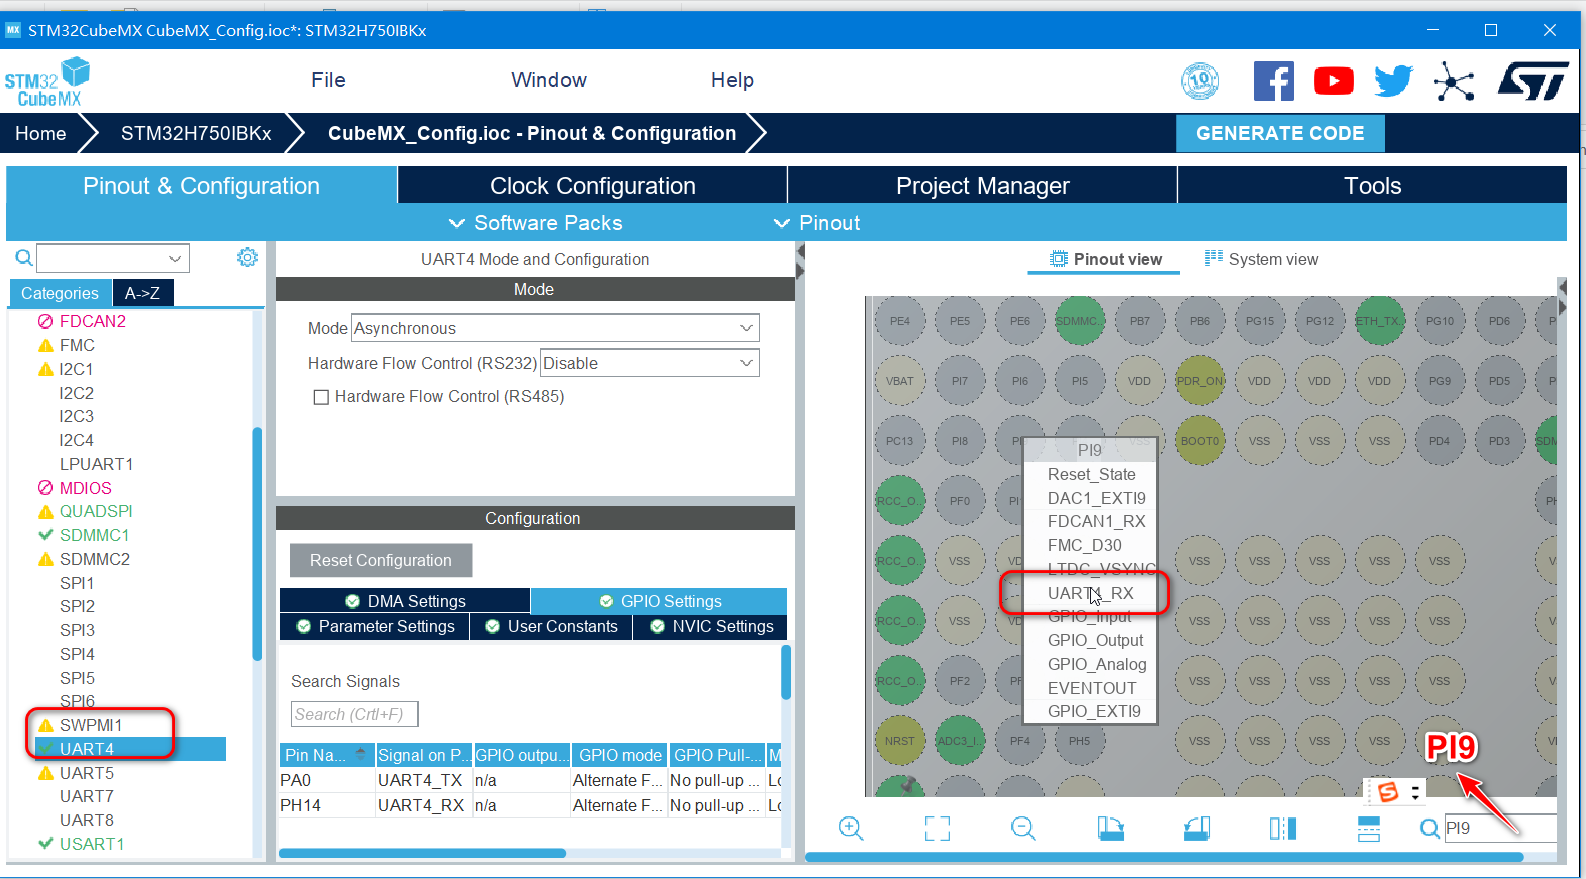
Task: Choose GPIO_Output from the PI9 pin menu
Action: [1090, 640]
